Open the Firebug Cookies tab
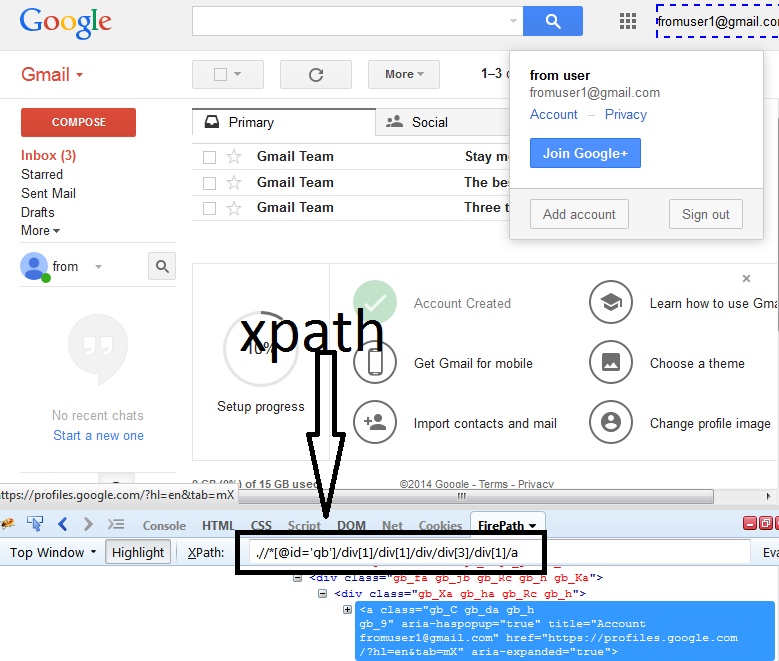This screenshot has width=779, height=661. [440, 526]
